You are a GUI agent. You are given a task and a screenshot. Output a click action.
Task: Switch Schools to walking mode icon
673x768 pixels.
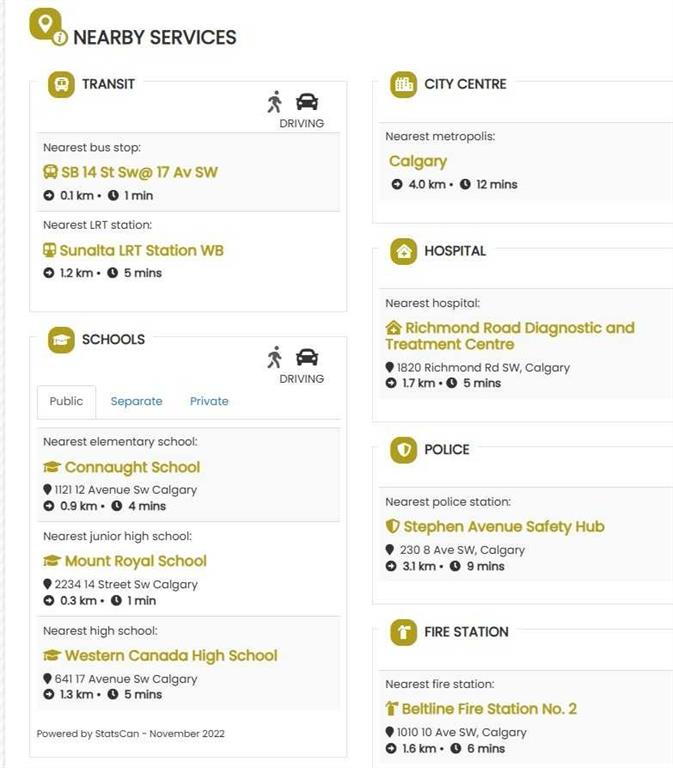coord(275,357)
